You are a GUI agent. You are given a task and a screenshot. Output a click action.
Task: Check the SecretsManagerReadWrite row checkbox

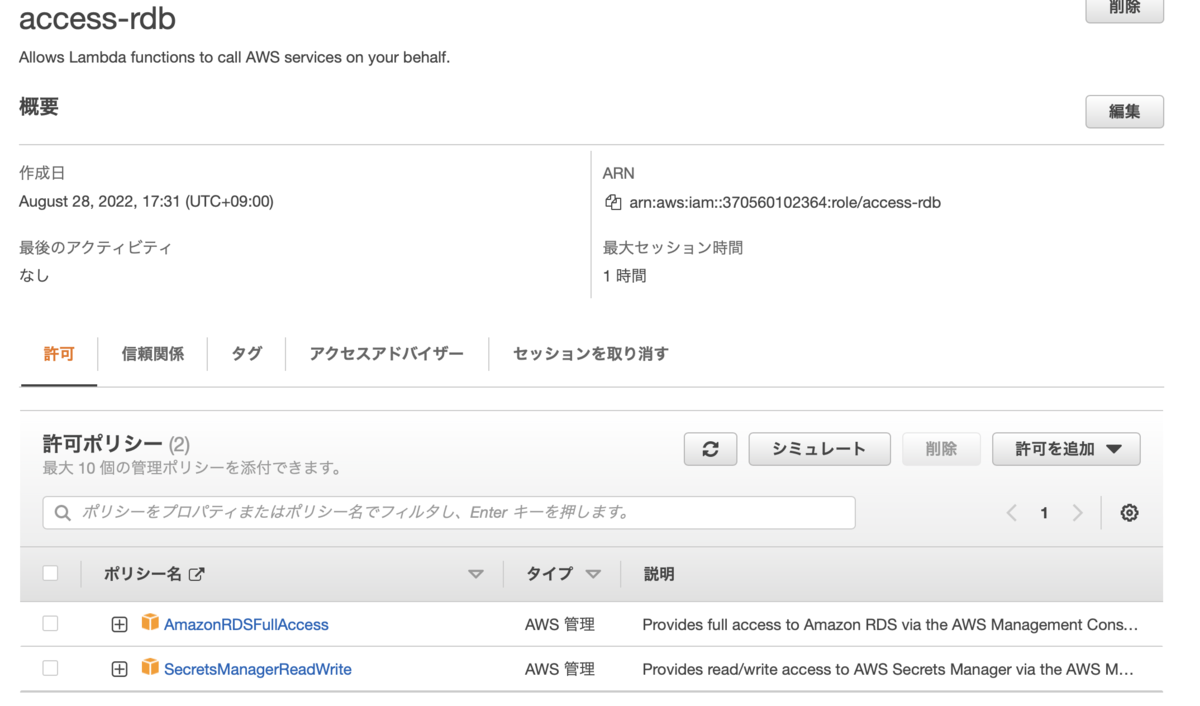(x=50, y=668)
